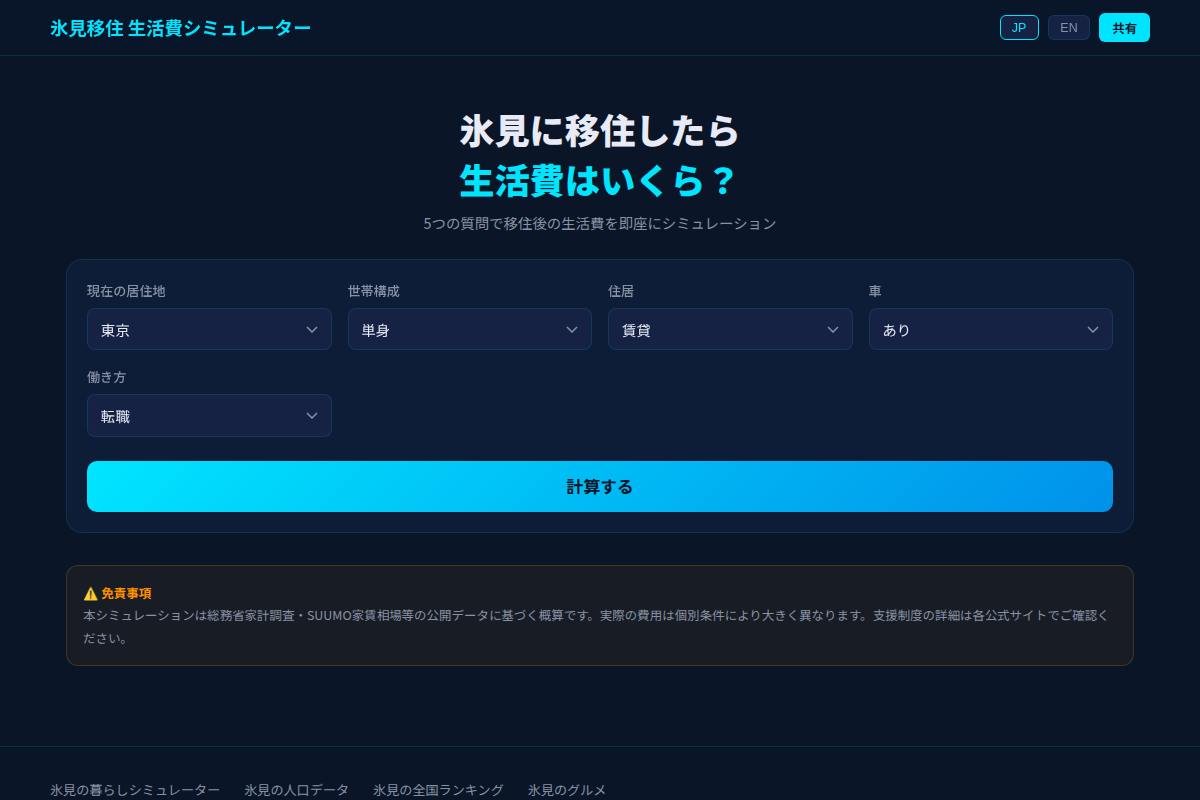Open the 氷見の暮らしシミュレーター footer link

(x=137, y=789)
